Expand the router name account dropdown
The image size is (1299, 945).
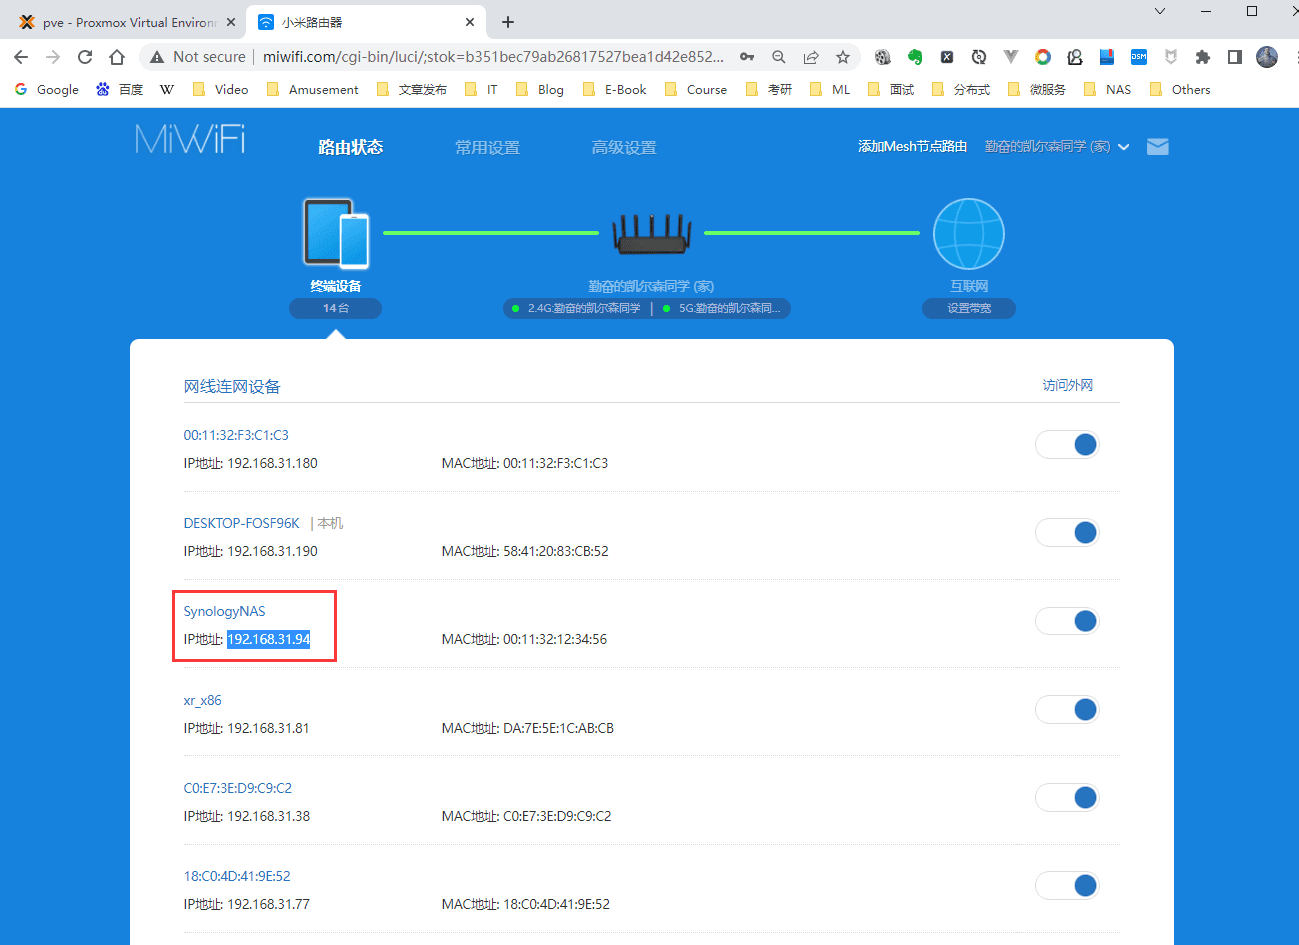1057,147
